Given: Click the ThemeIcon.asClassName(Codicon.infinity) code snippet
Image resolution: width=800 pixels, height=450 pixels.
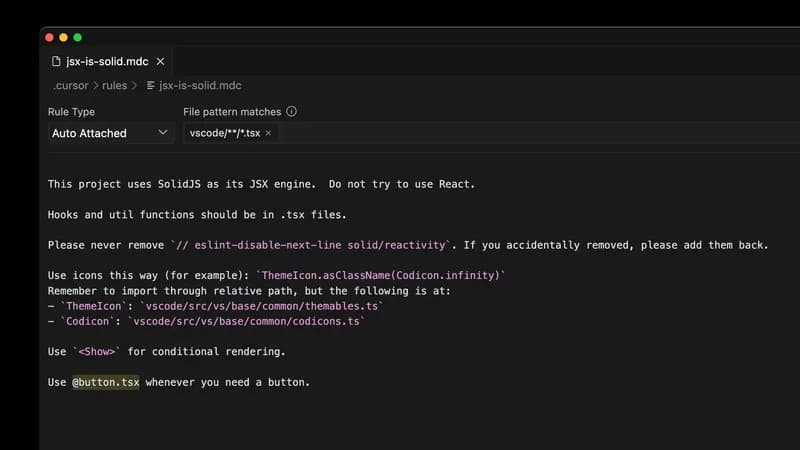Looking at the screenshot, I should point(381,276).
